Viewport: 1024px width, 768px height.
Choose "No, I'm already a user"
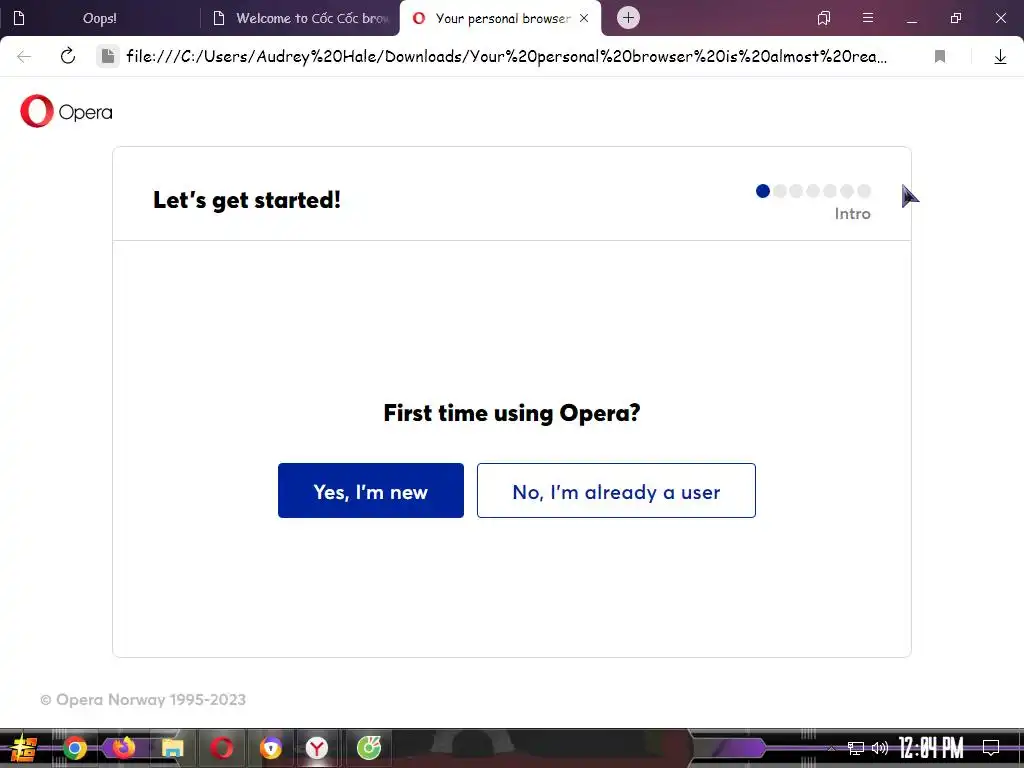coord(616,490)
